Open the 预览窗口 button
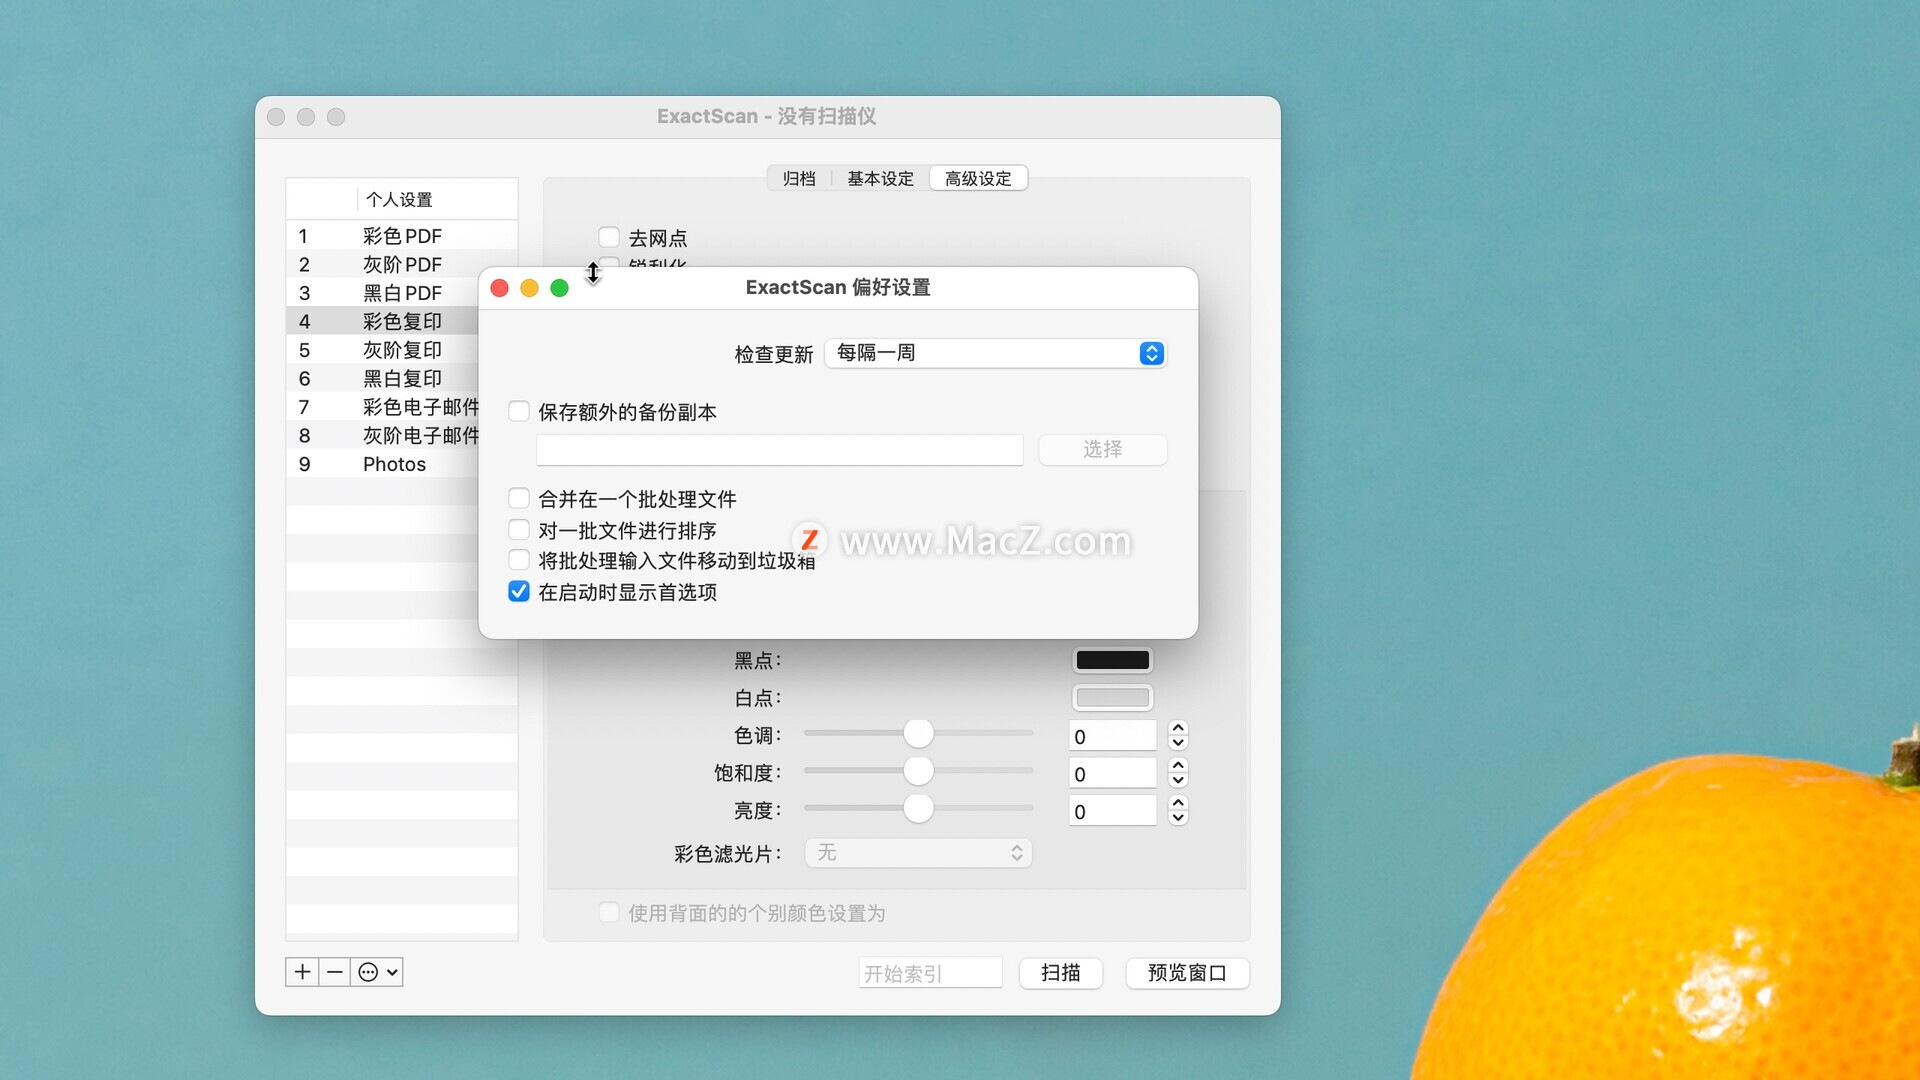Image resolution: width=1920 pixels, height=1080 pixels. pos(1188,973)
